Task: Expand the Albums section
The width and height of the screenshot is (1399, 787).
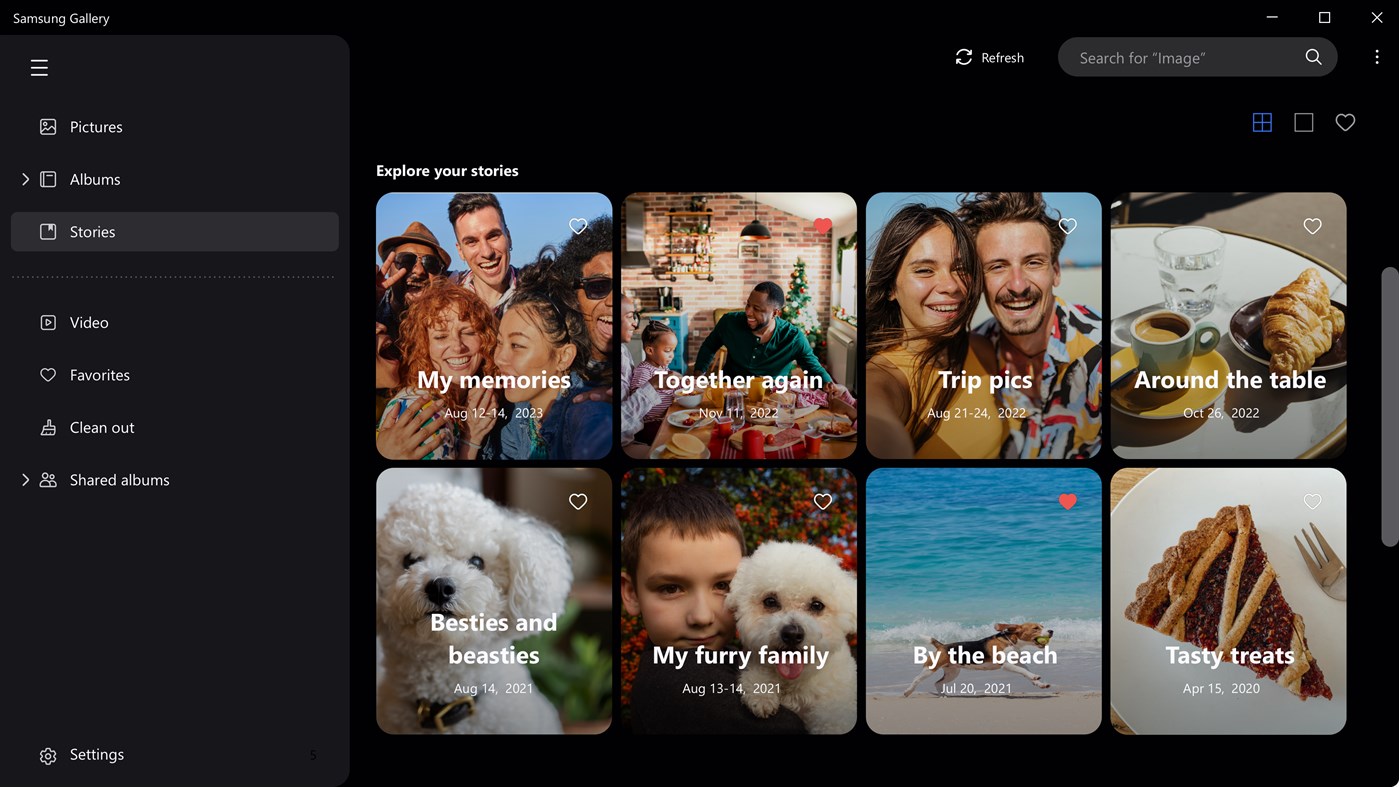Action: (x=25, y=179)
